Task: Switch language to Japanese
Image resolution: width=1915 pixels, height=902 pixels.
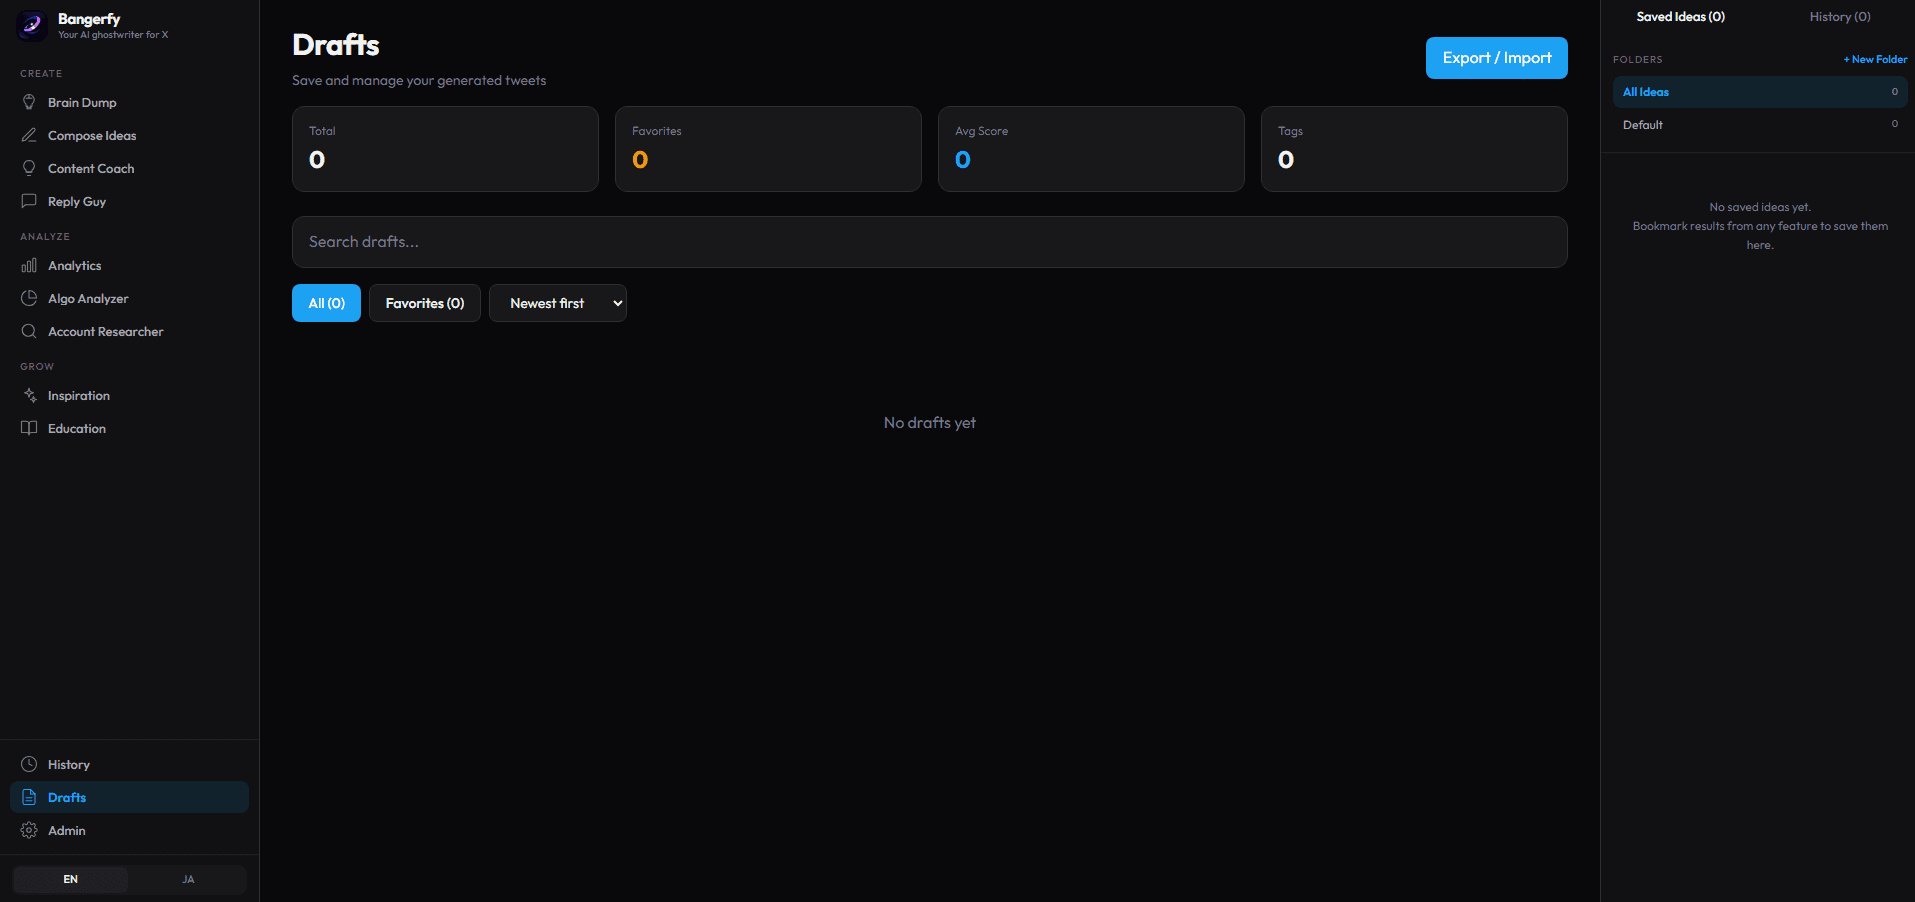Action: pos(187,879)
